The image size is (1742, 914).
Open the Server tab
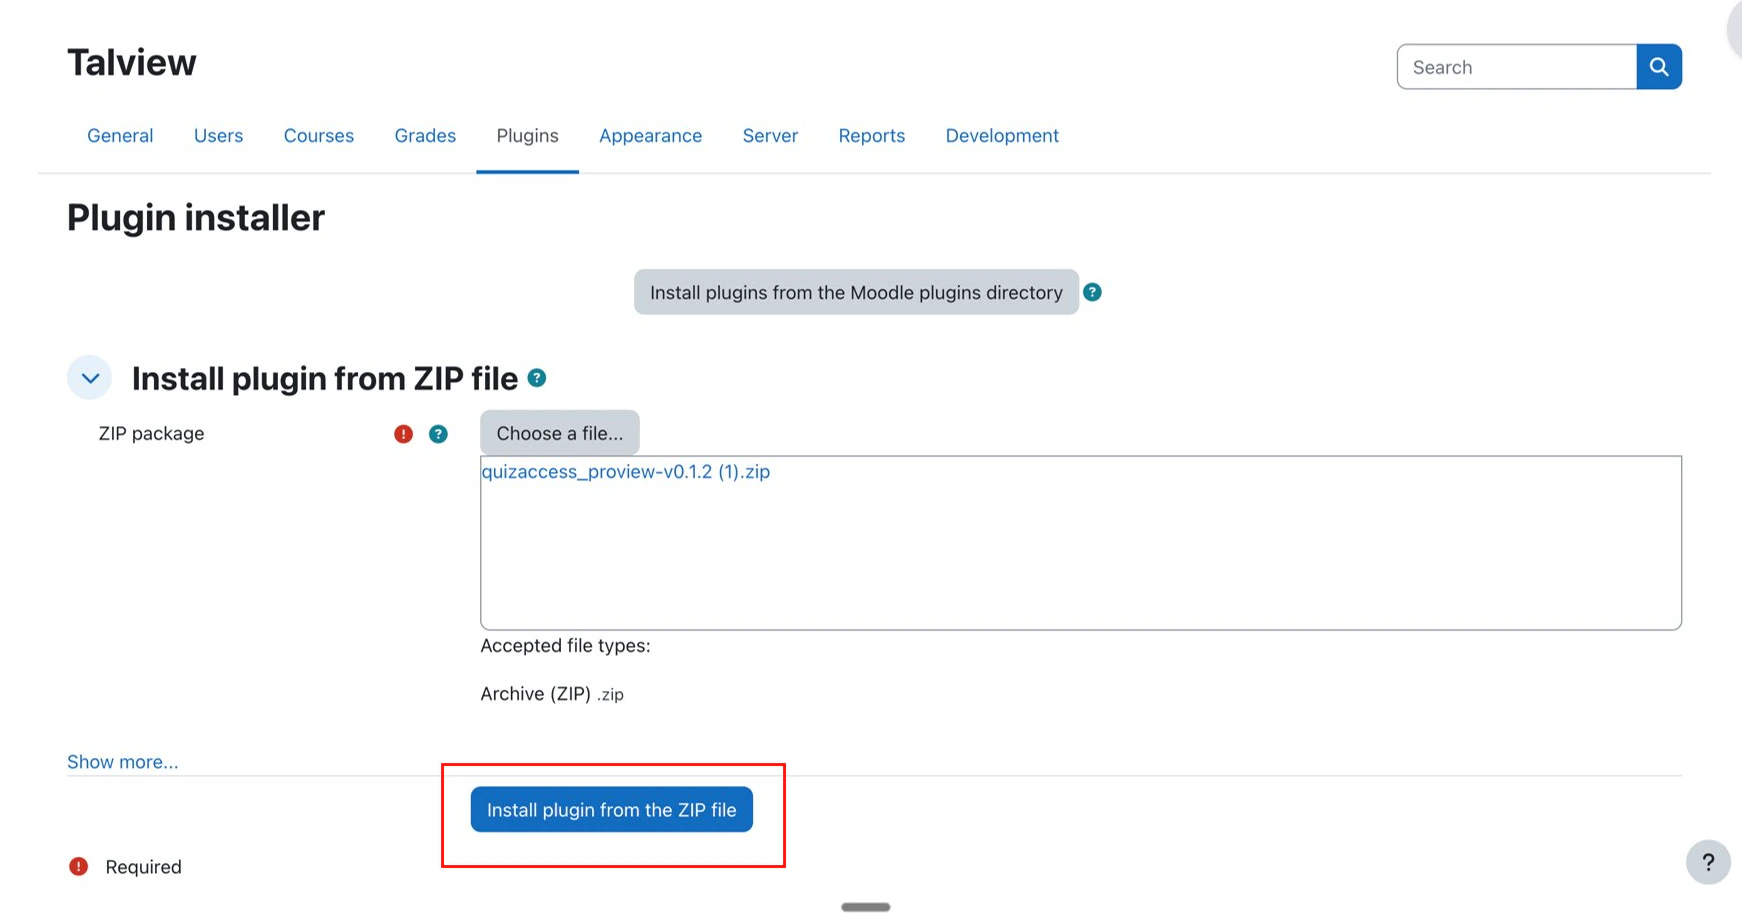770,136
